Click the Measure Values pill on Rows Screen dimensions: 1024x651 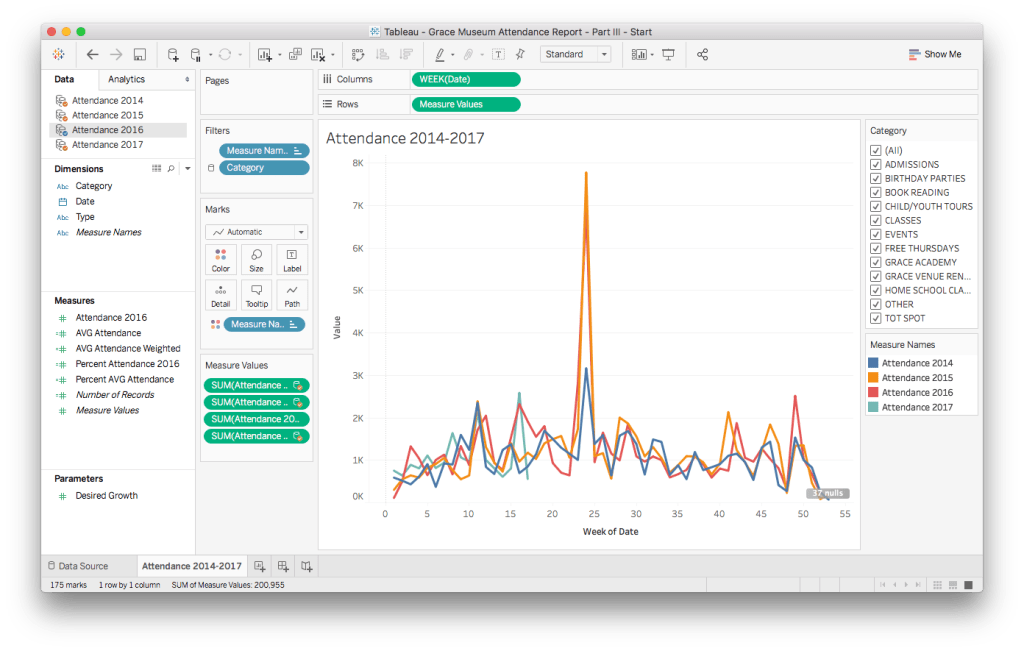pos(466,104)
